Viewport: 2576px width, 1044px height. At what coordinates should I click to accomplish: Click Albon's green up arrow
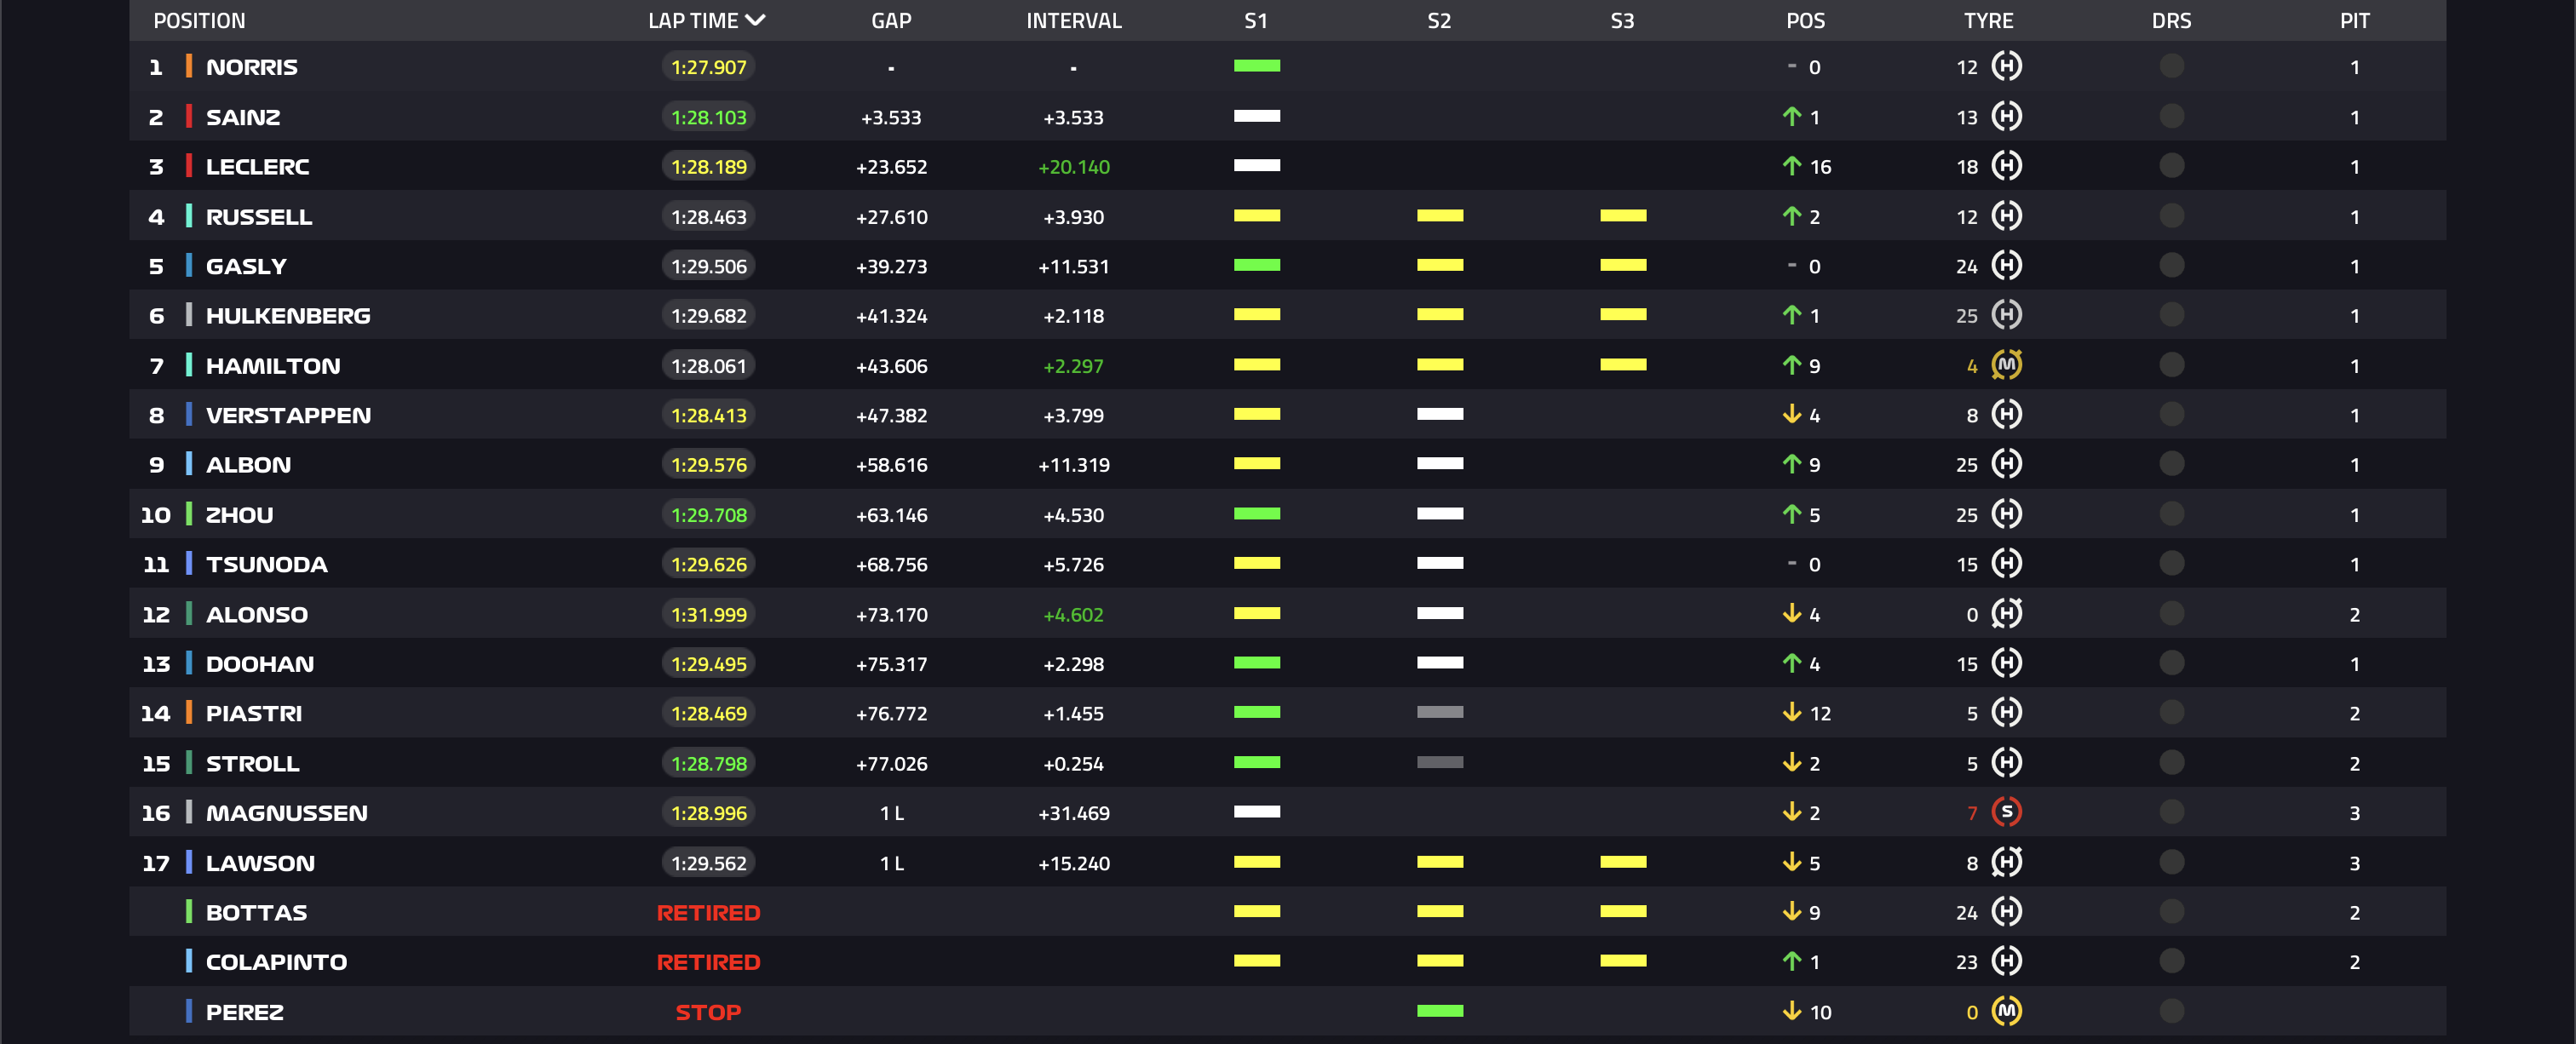click(x=1791, y=464)
